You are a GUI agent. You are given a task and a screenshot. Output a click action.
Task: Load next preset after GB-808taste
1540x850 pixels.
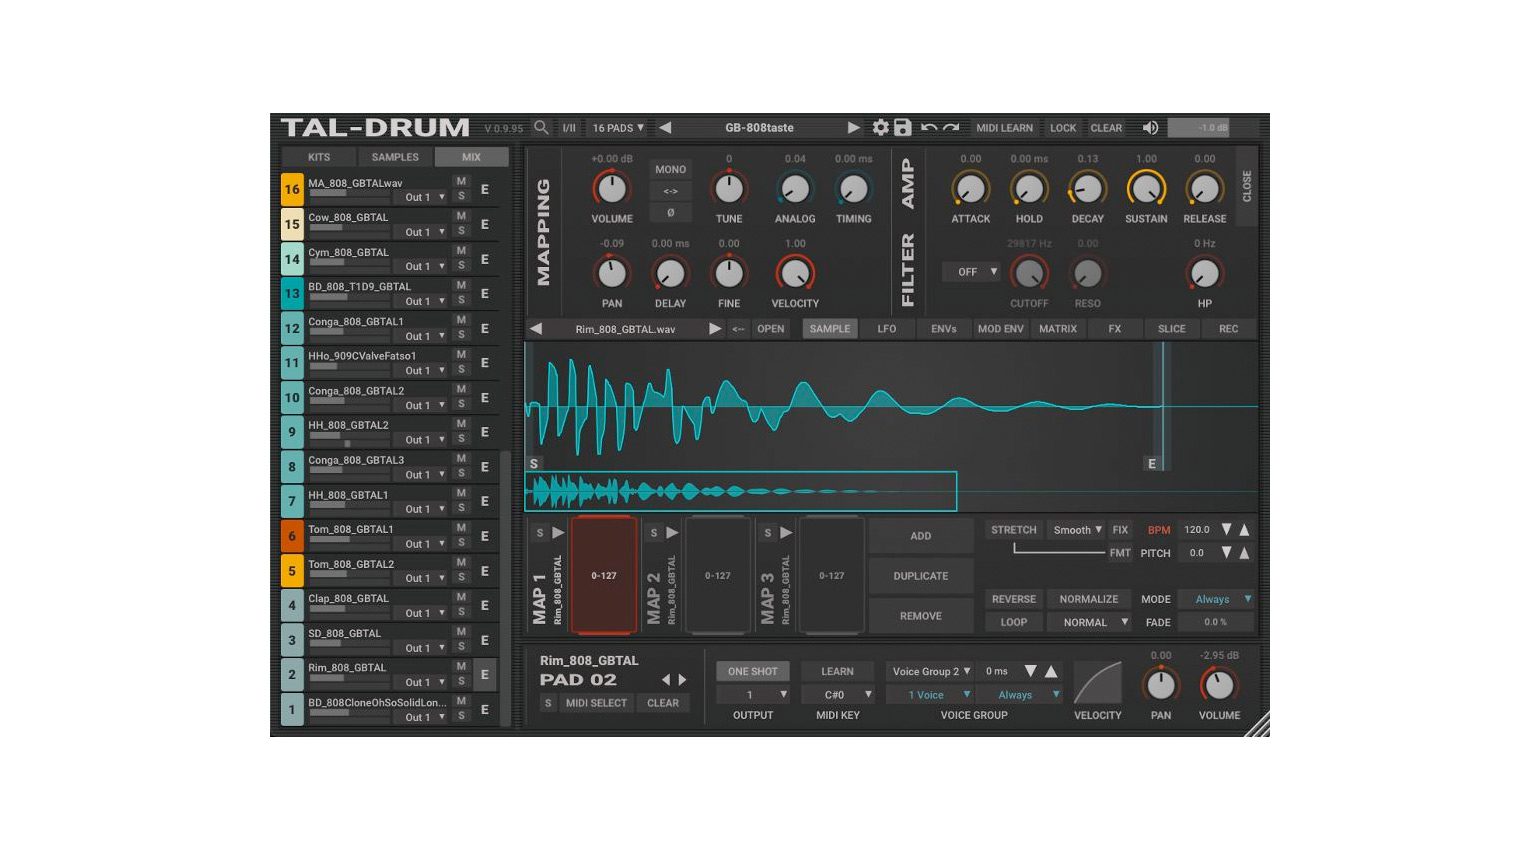pos(853,127)
